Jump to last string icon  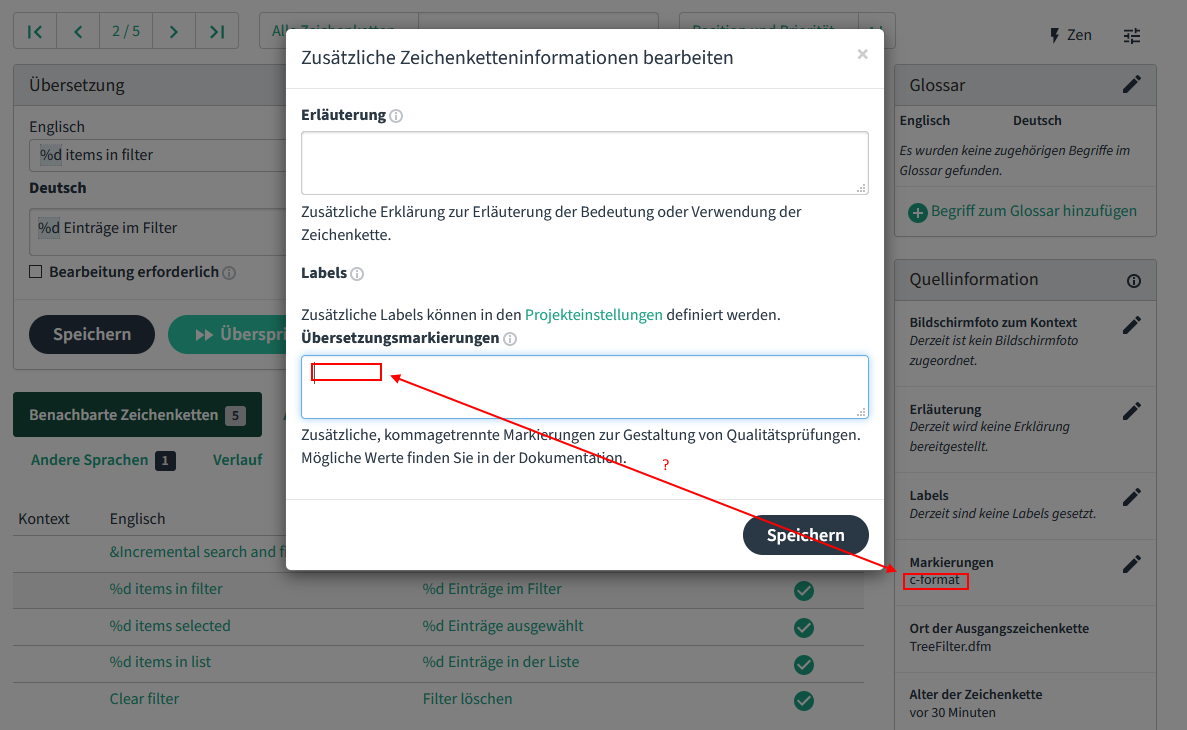point(217,31)
